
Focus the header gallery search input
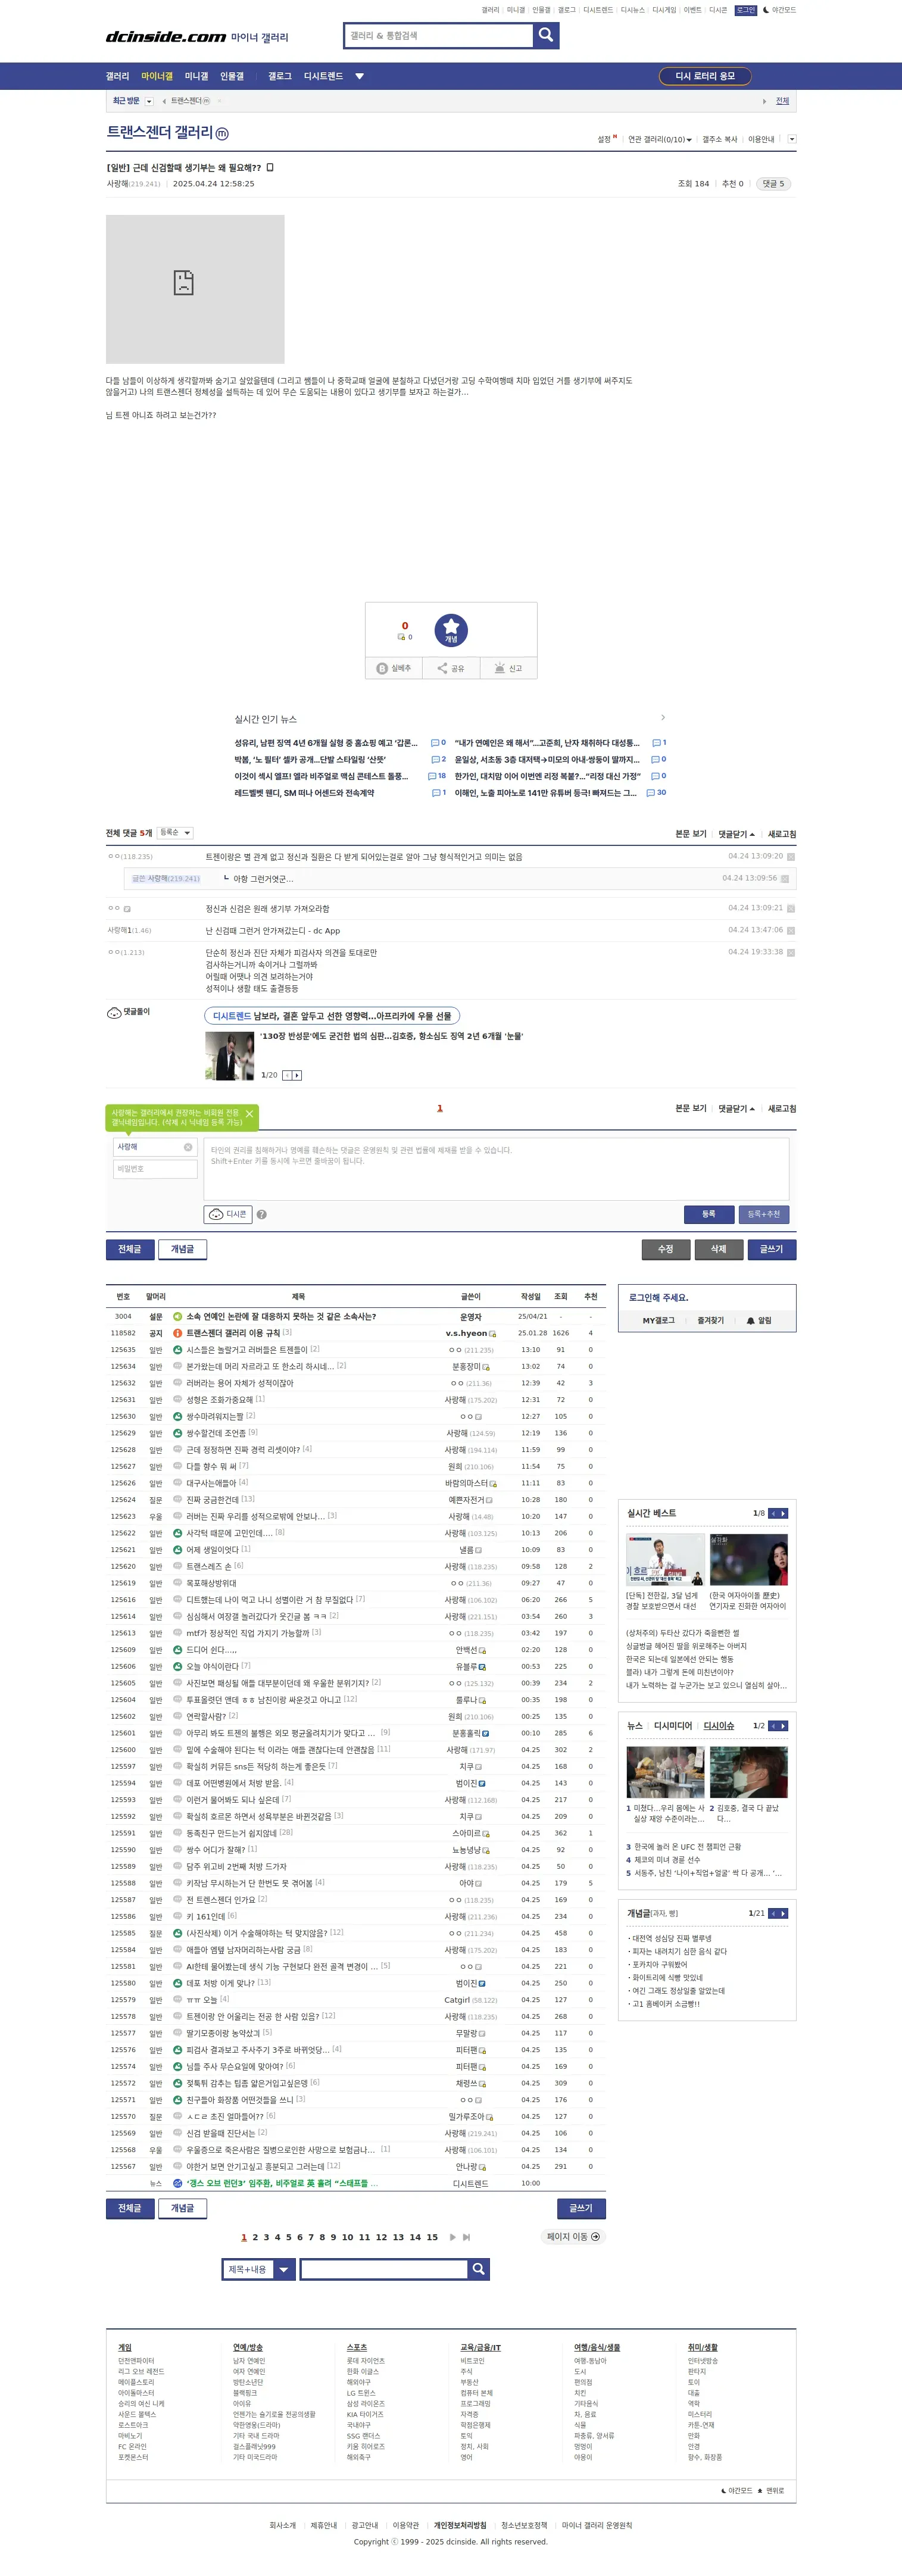[x=438, y=35]
